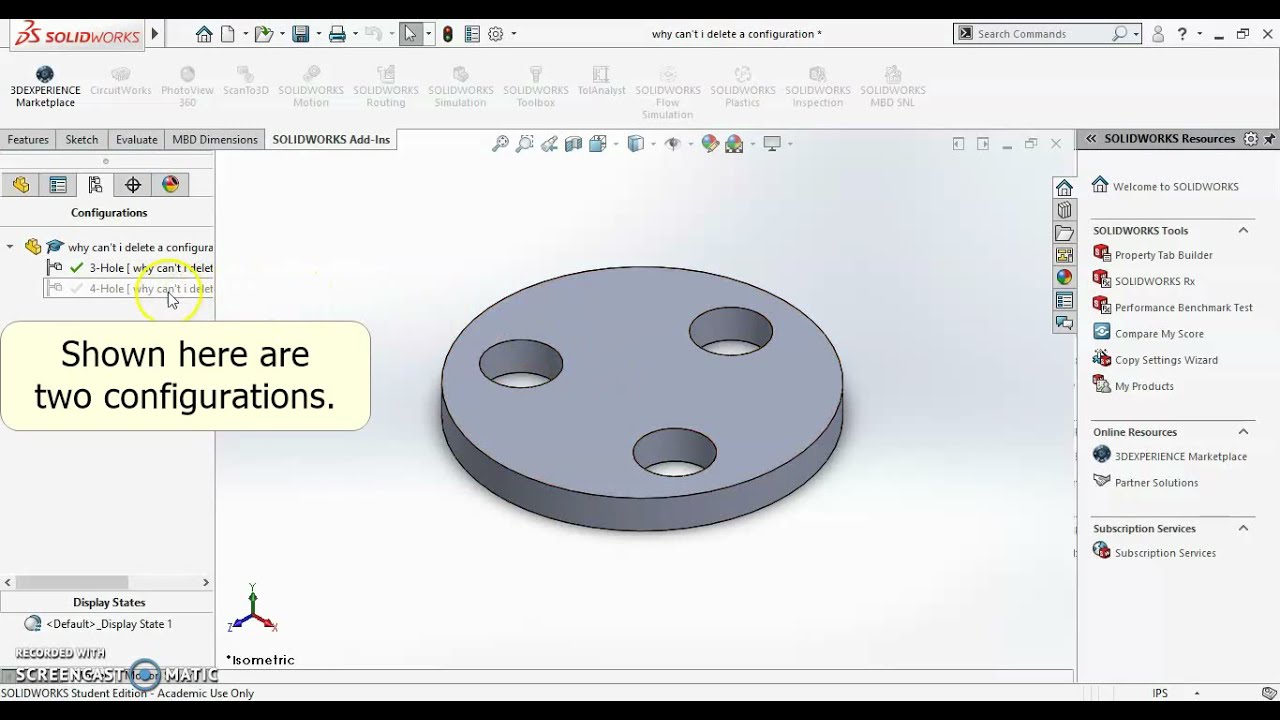The image size is (1280, 720).
Task: Open Design Library in task pane
Action: tap(1064, 210)
